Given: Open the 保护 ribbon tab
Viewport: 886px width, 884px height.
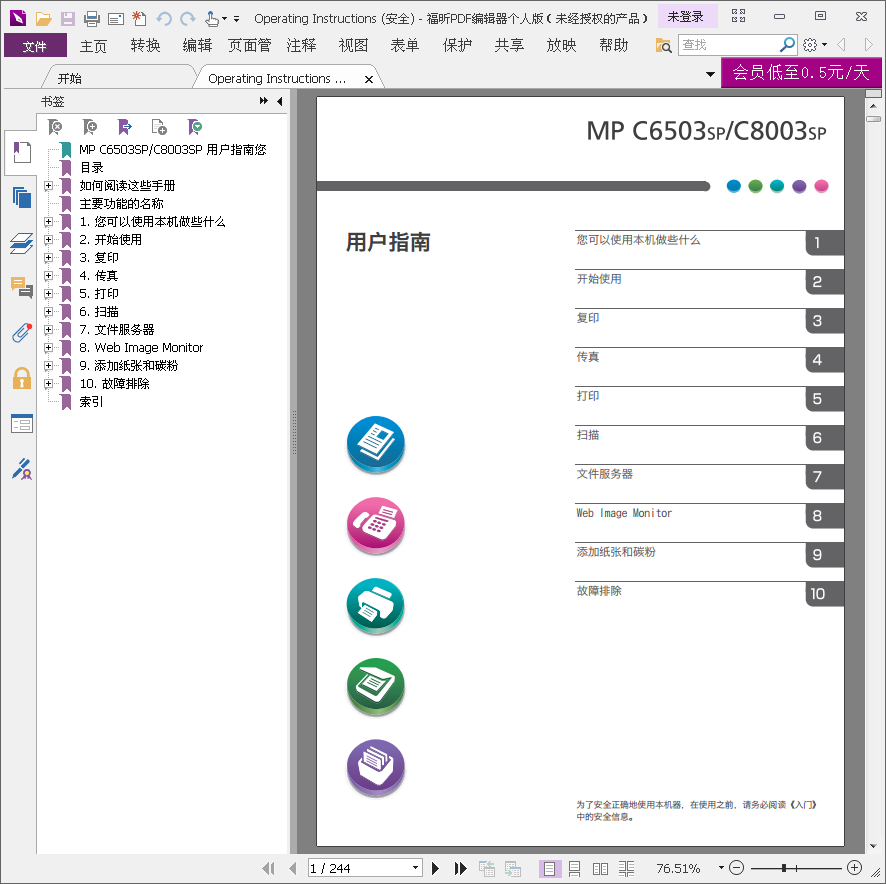Looking at the screenshot, I should [x=457, y=45].
